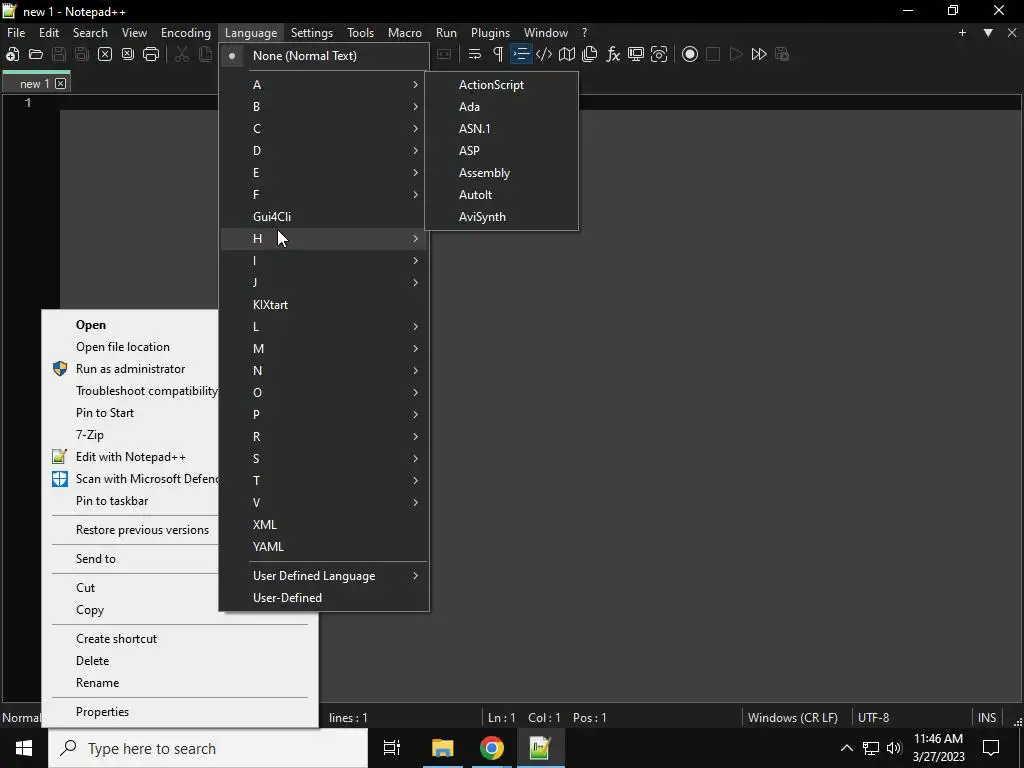The image size is (1024, 768).
Task: Select None (Normal Text) language option
Action: coord(325,56)
